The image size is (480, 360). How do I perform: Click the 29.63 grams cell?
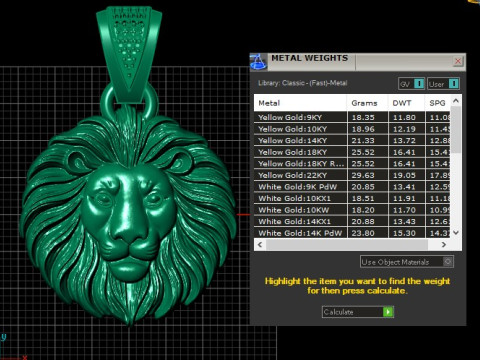tap(368, 175)
